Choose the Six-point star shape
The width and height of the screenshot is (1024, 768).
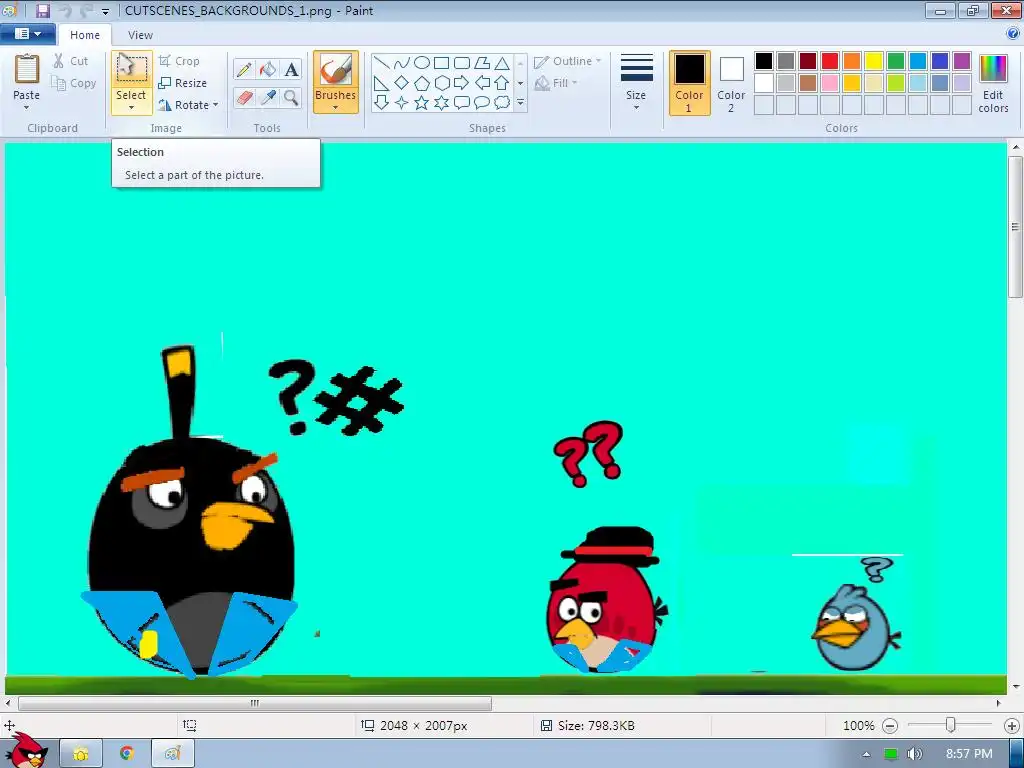click(441, 103)
